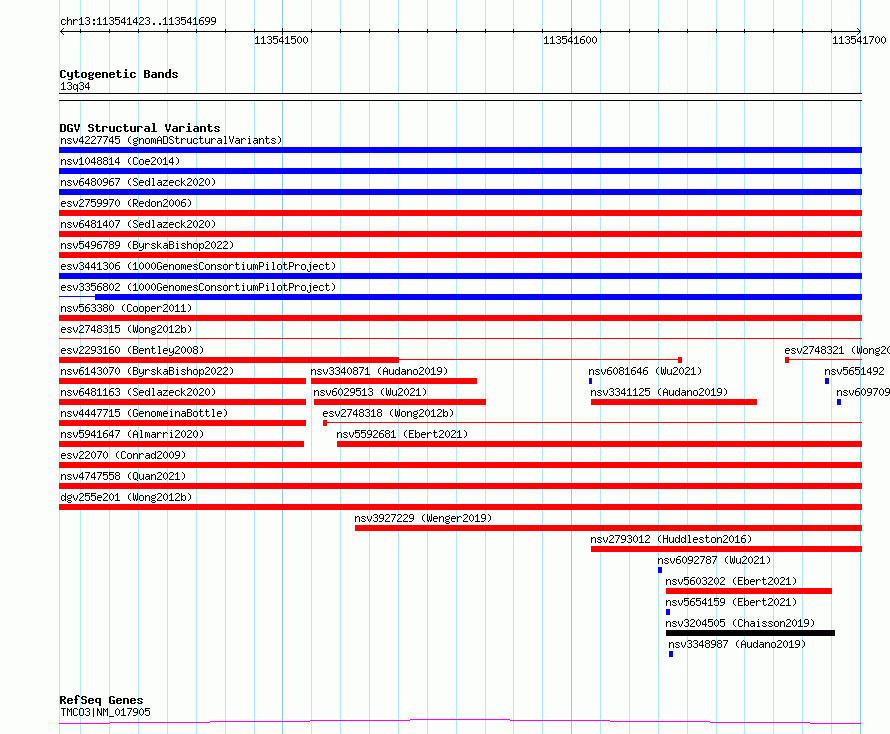Image resolution: width=890 pixels, height=734 pixels.
Task: Open nsv6480967 (Sedlazeck2020) variant label
Action: (x=138, y=182)
